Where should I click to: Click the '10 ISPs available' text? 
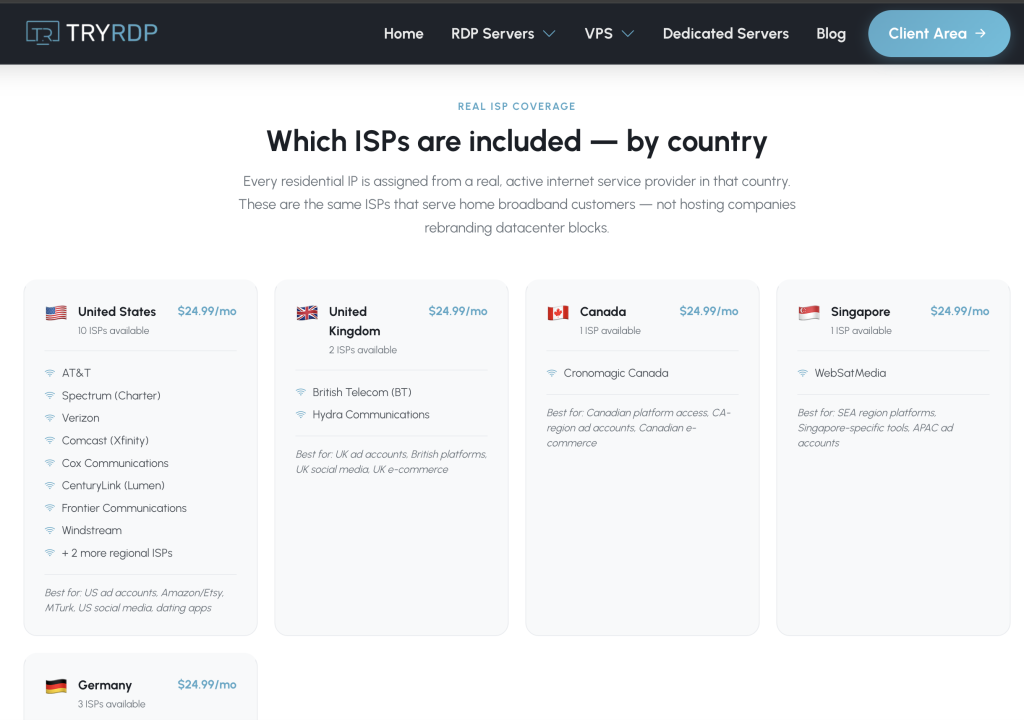click(x=114, y=331)
